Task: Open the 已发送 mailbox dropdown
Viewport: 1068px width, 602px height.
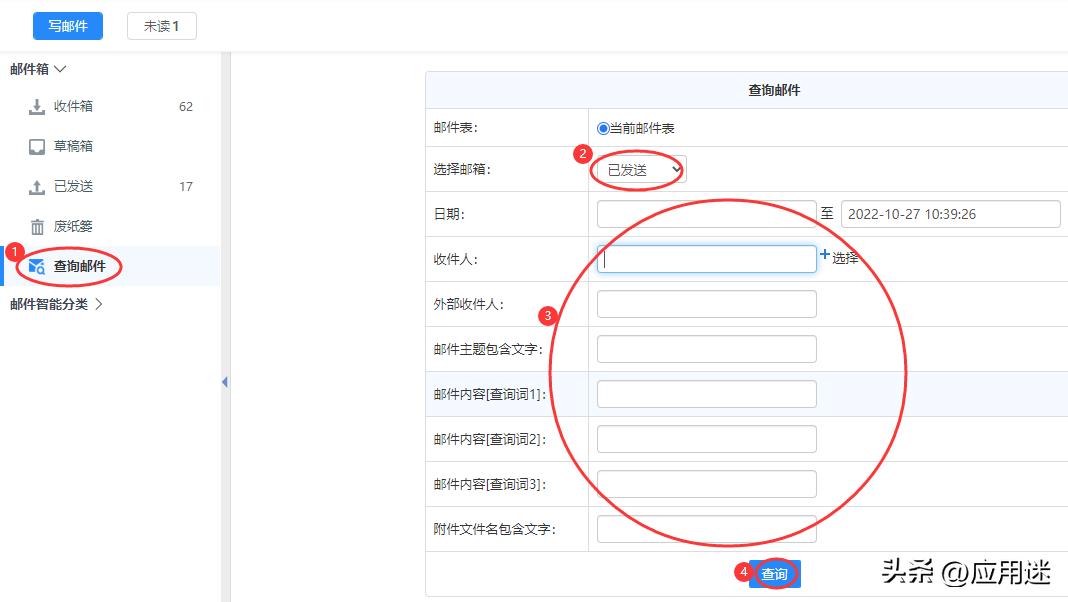Action: point(638,169)
